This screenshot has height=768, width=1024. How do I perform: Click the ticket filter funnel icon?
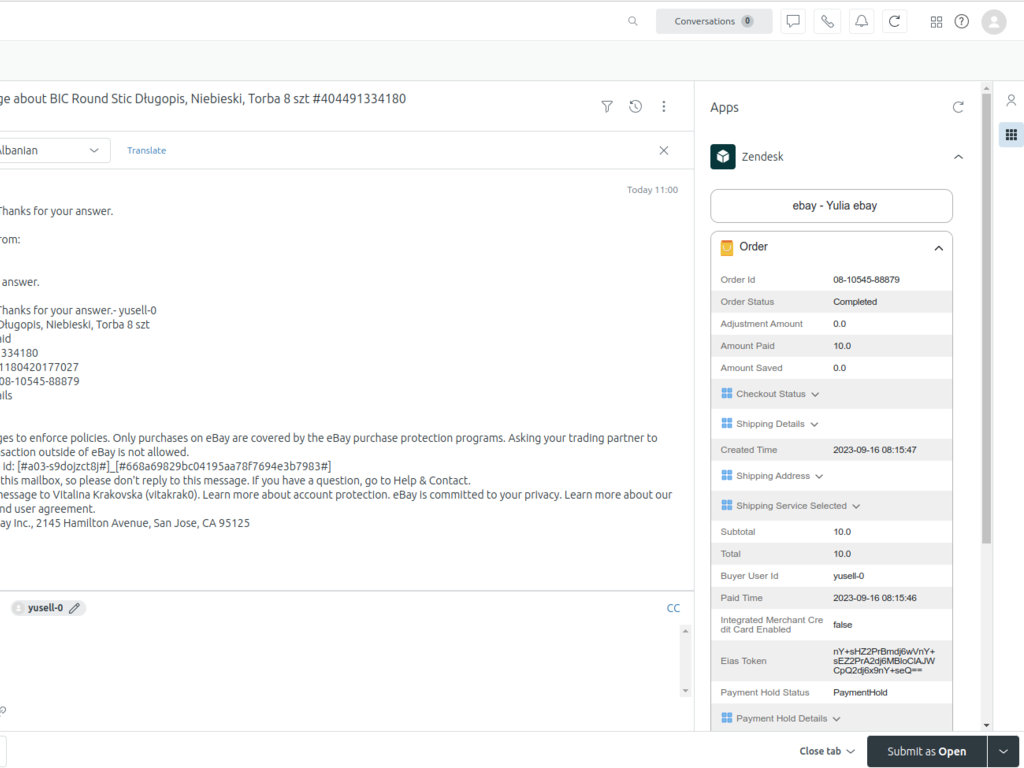[607, 107]
